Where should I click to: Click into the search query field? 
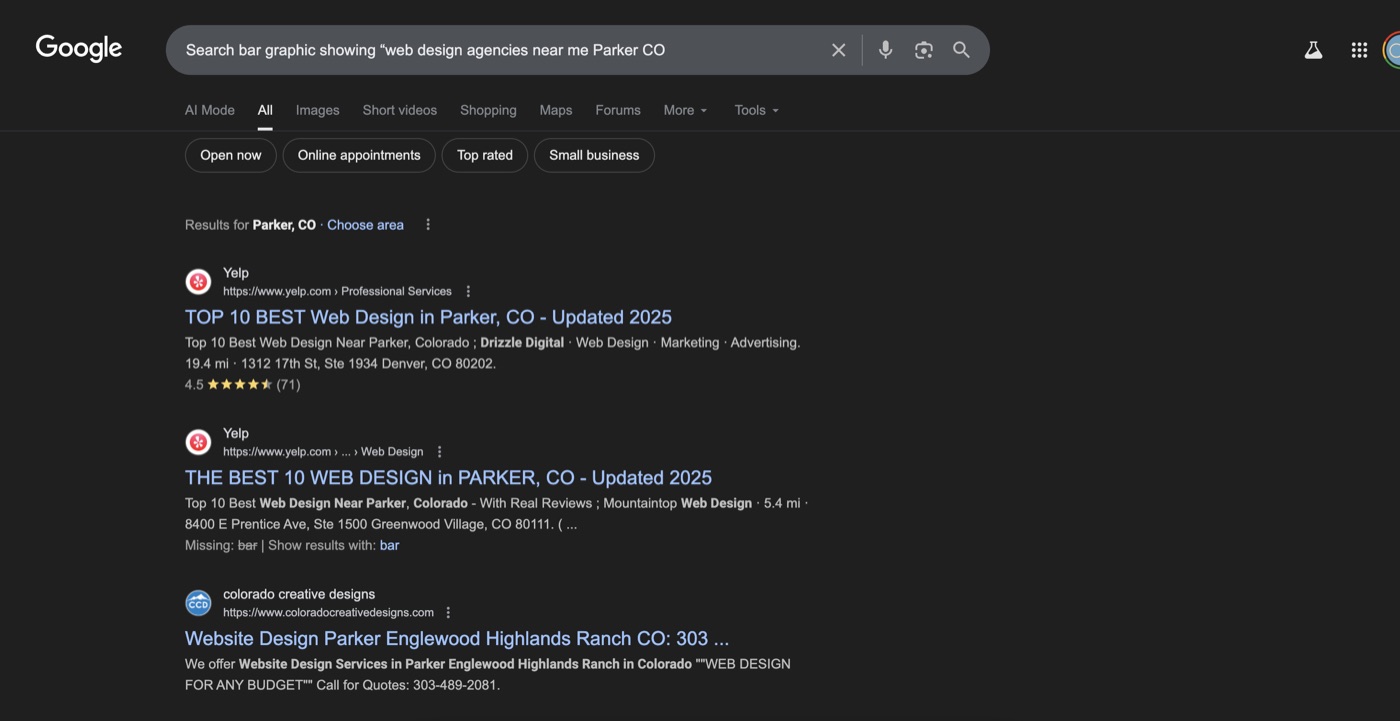500,50
